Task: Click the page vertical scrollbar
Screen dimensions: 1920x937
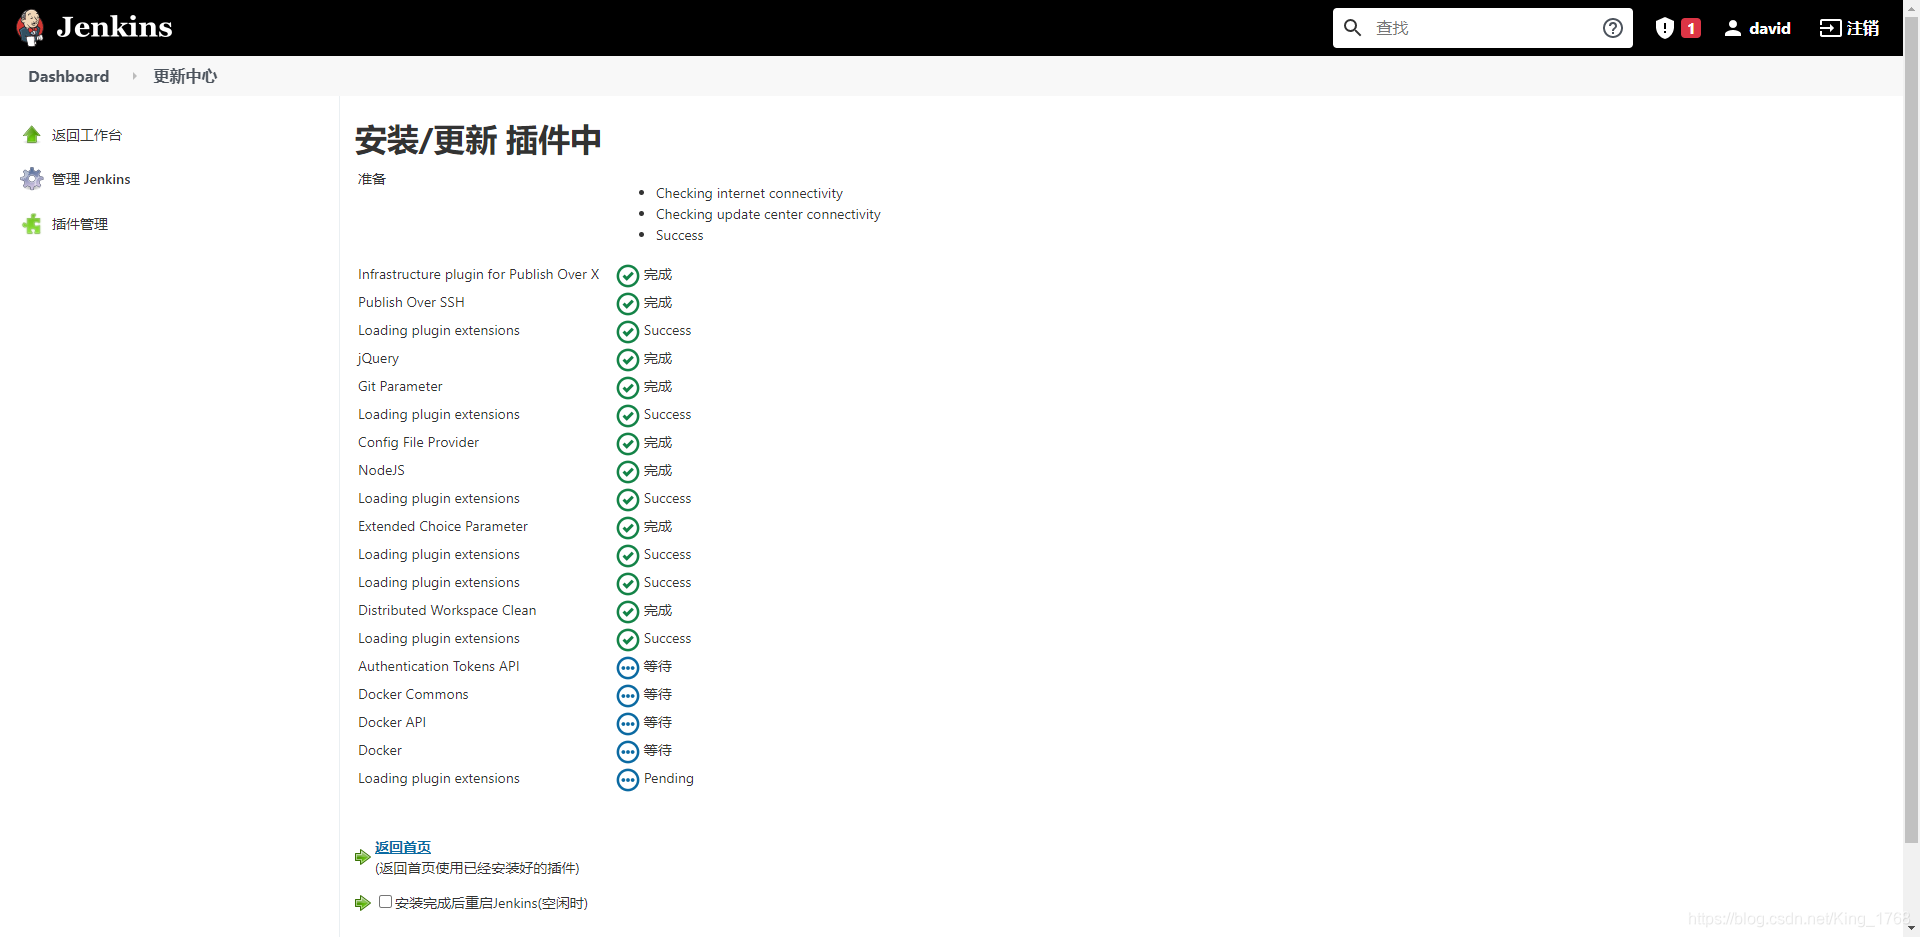Action: tap(1911, 430)
